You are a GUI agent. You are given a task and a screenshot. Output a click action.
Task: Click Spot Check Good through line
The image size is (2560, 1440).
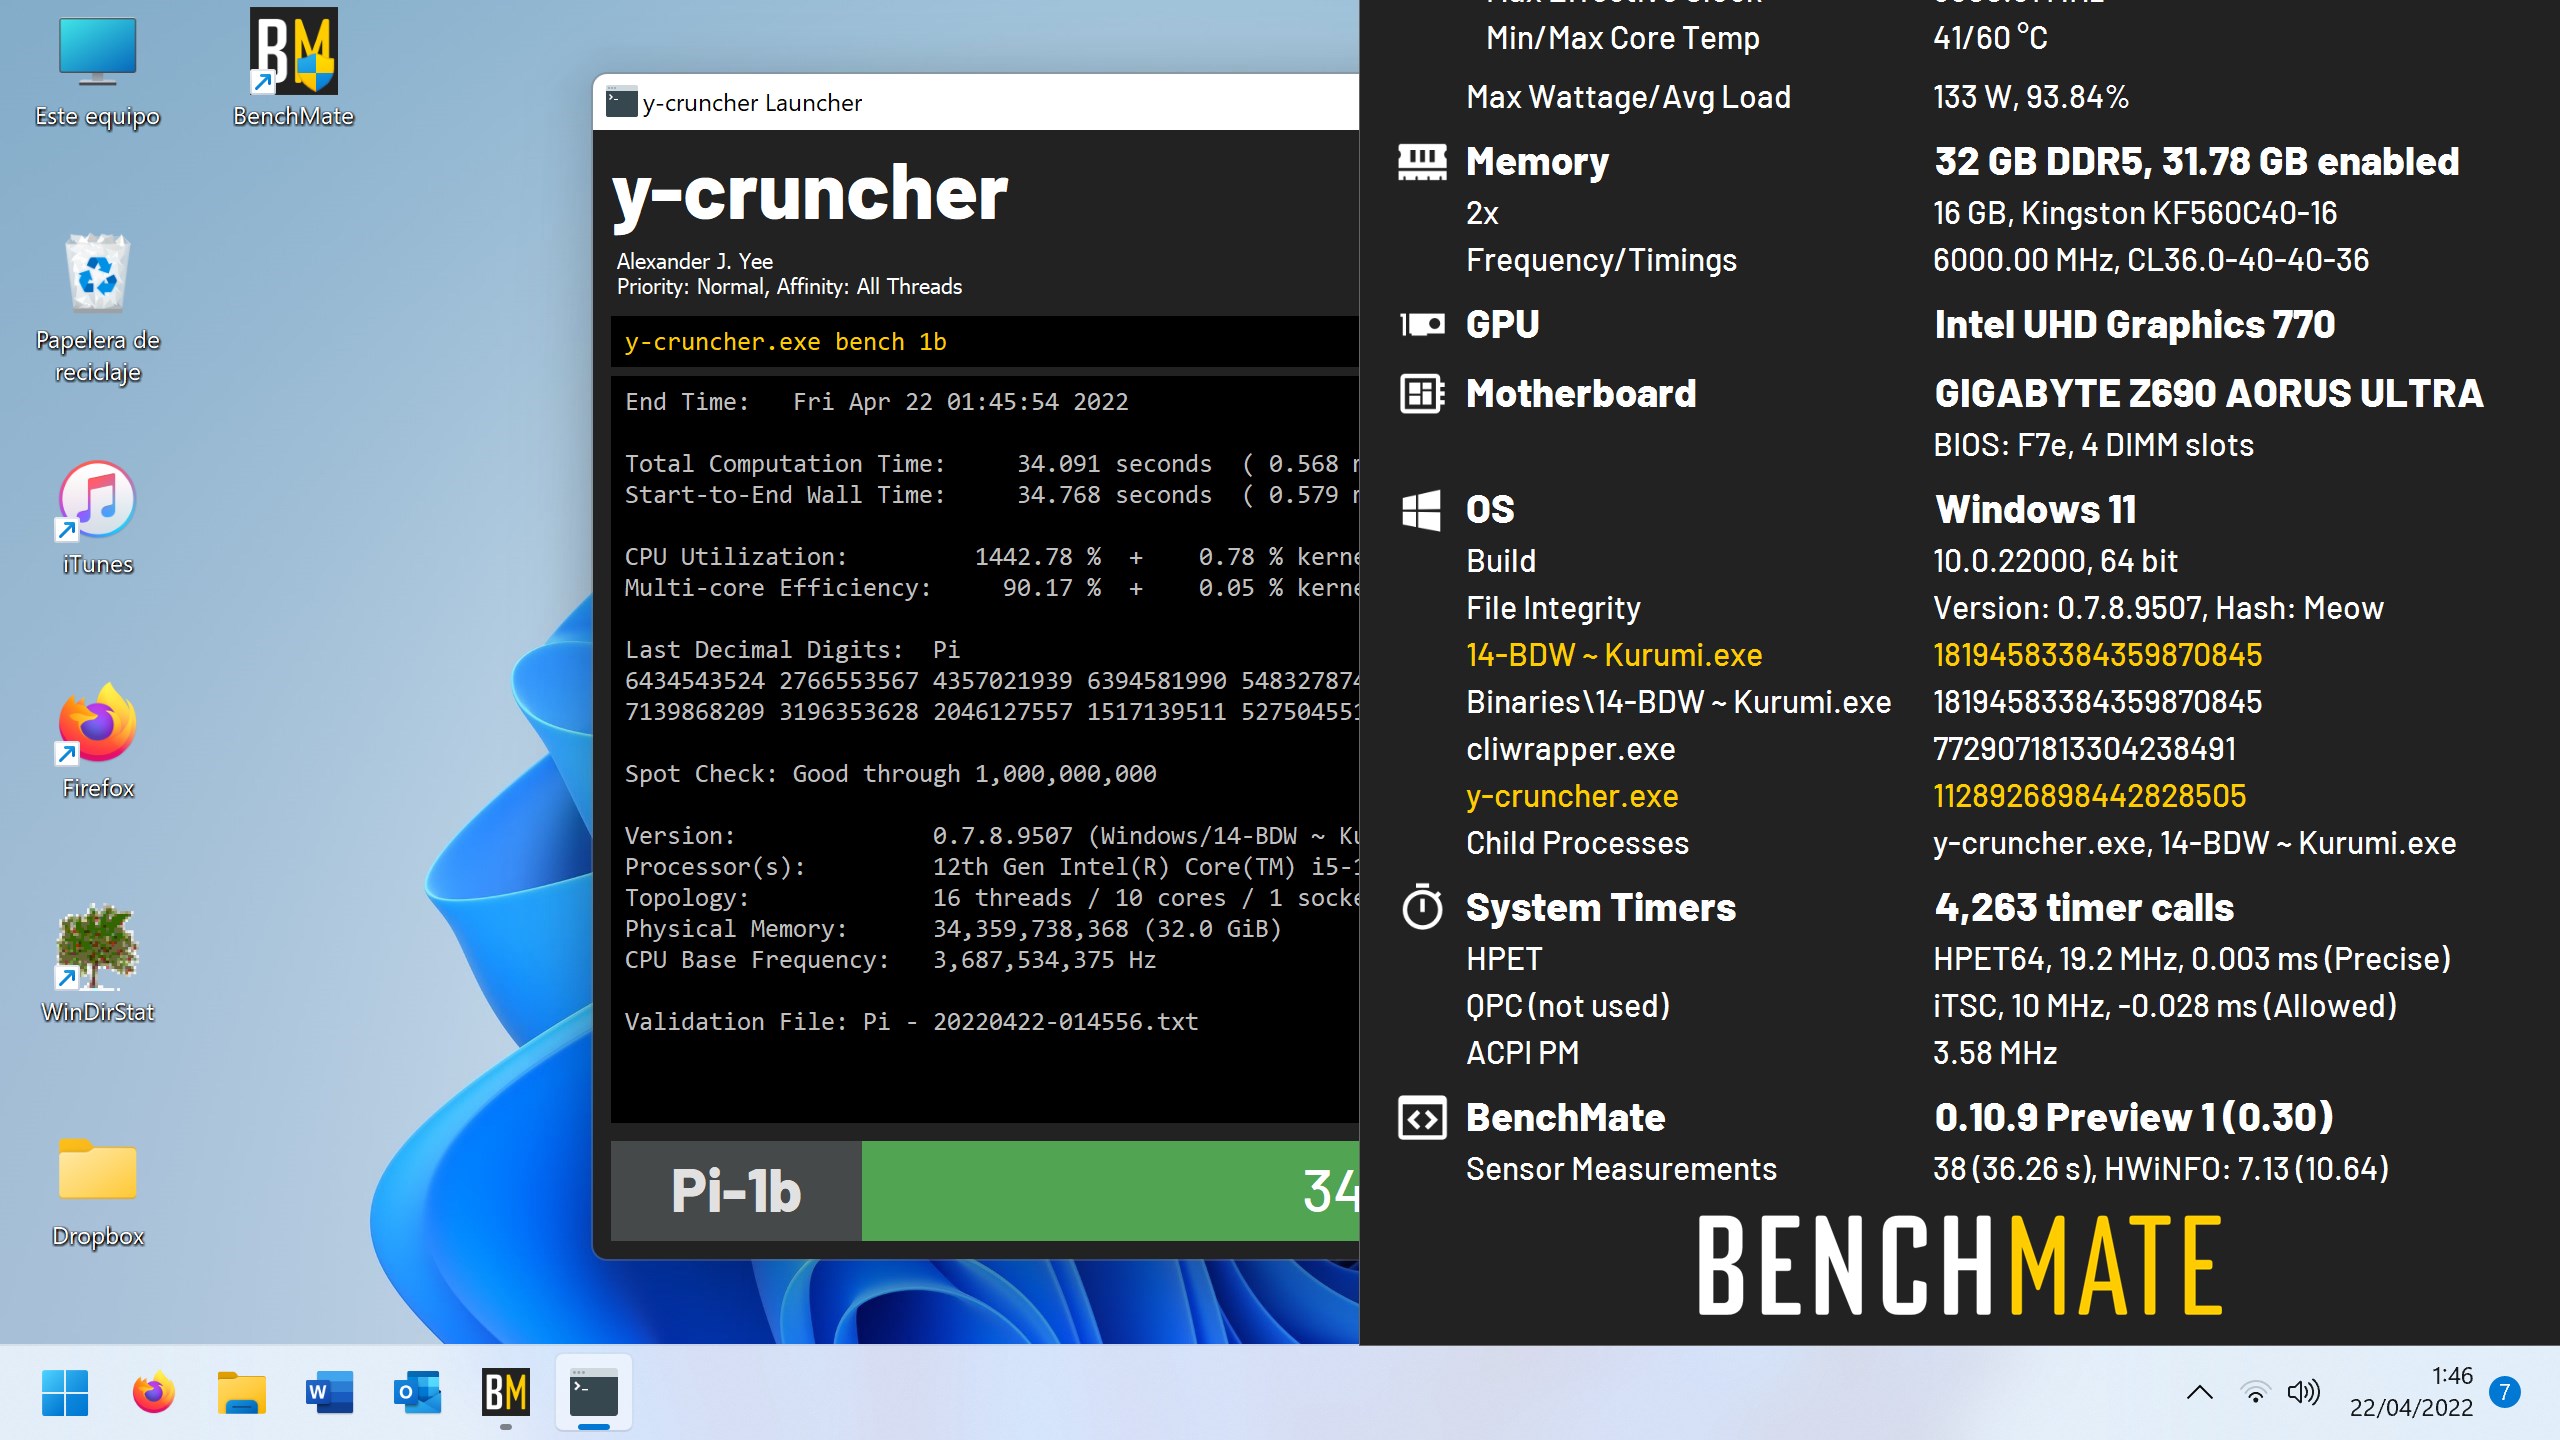pyautogui.click(x=890, y=774)
